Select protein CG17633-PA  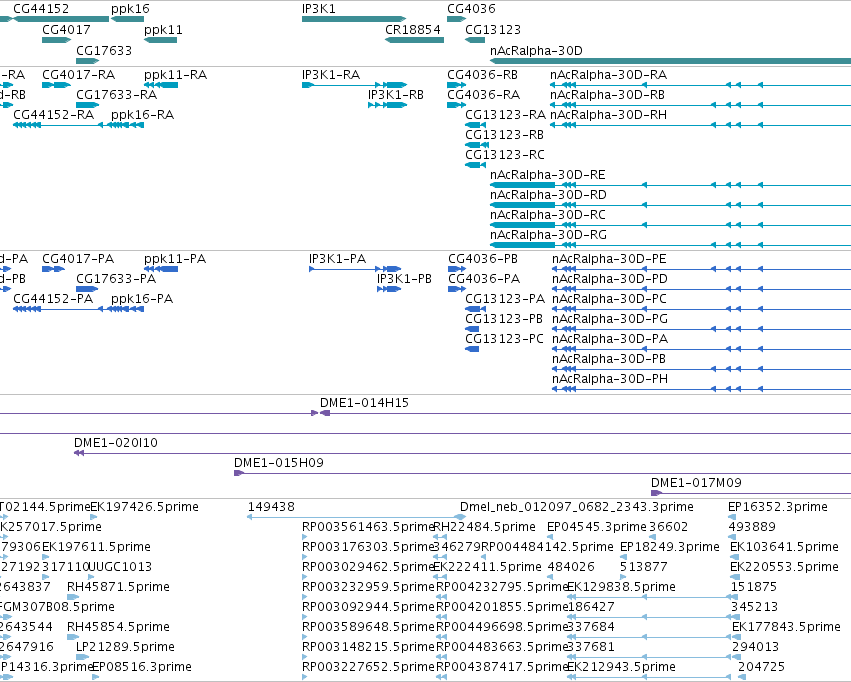tap(116, 279)
